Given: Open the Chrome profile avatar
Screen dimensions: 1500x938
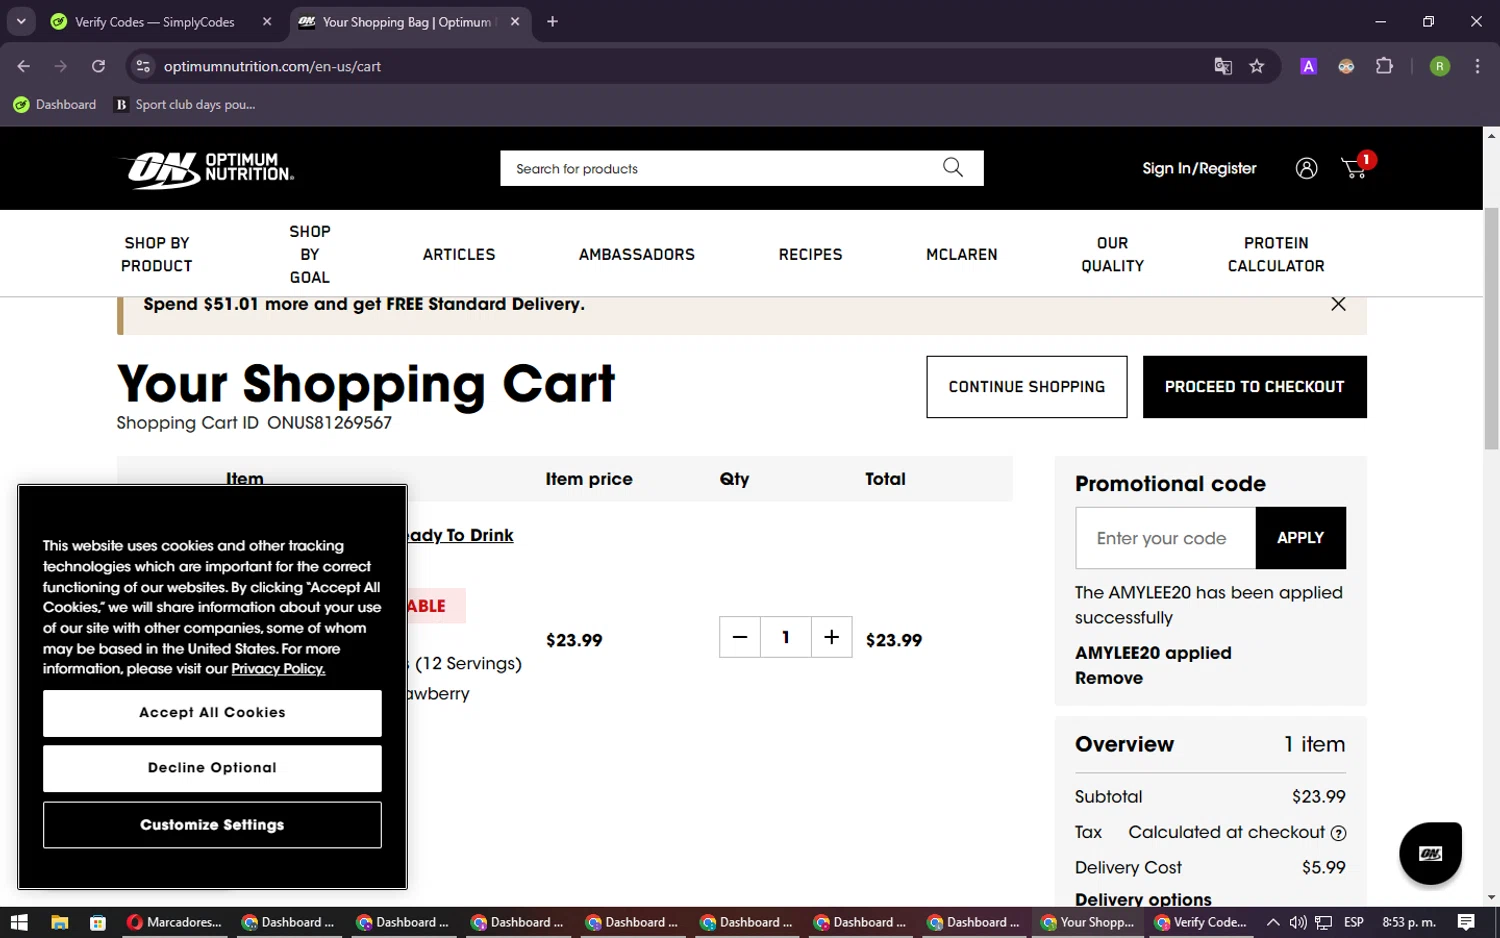Looking at the screenshot, I should 1439,66.
